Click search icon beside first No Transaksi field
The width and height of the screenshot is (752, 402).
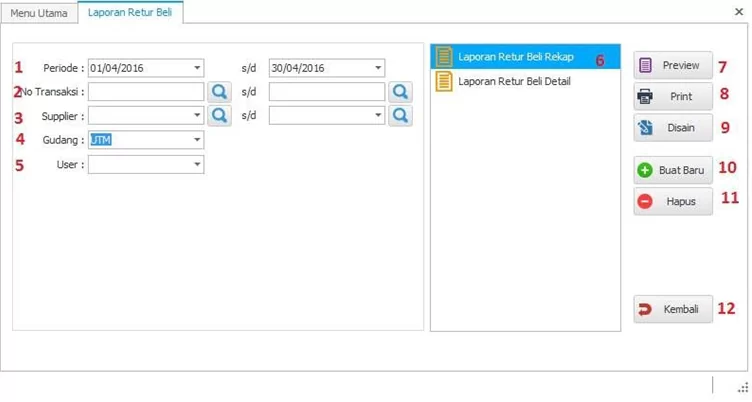219,92
